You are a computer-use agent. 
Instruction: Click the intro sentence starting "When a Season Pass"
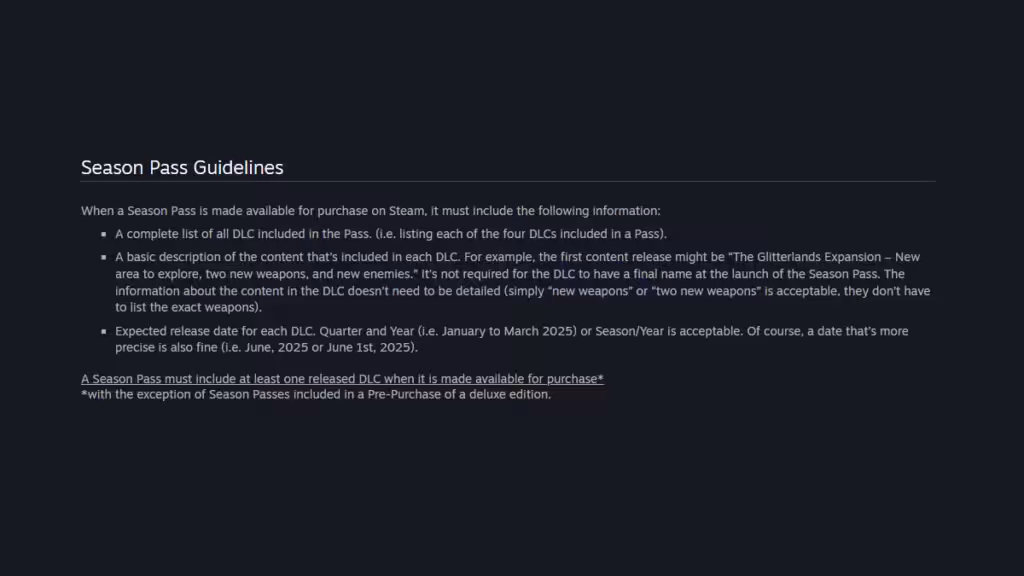coord(370,211)
